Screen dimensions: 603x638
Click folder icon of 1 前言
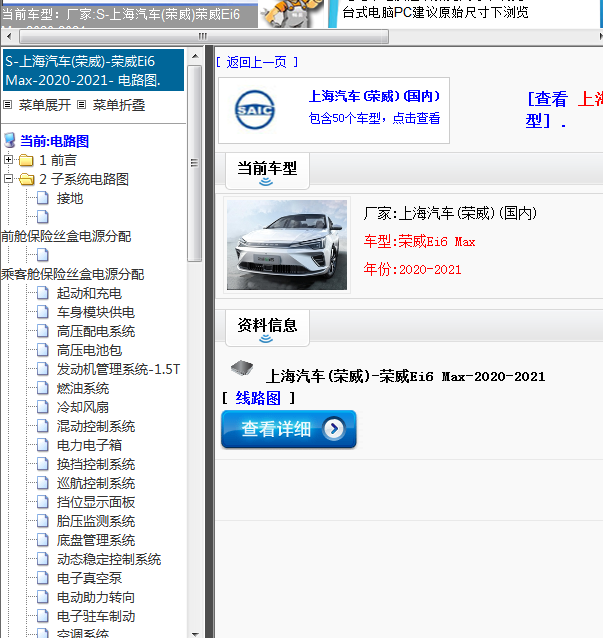coord(26,160)
